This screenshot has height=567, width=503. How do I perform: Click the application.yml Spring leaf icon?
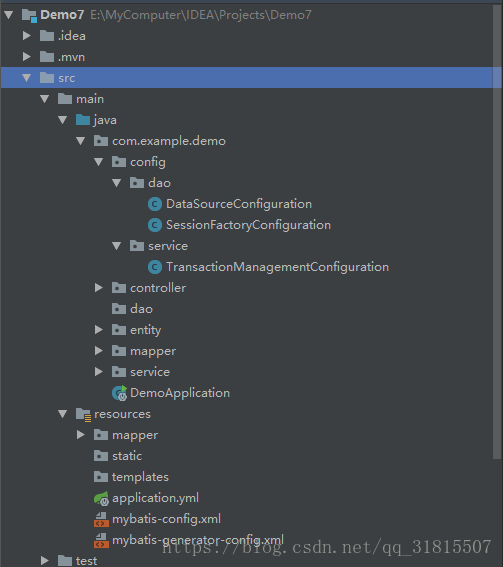[x=101, y=498]
